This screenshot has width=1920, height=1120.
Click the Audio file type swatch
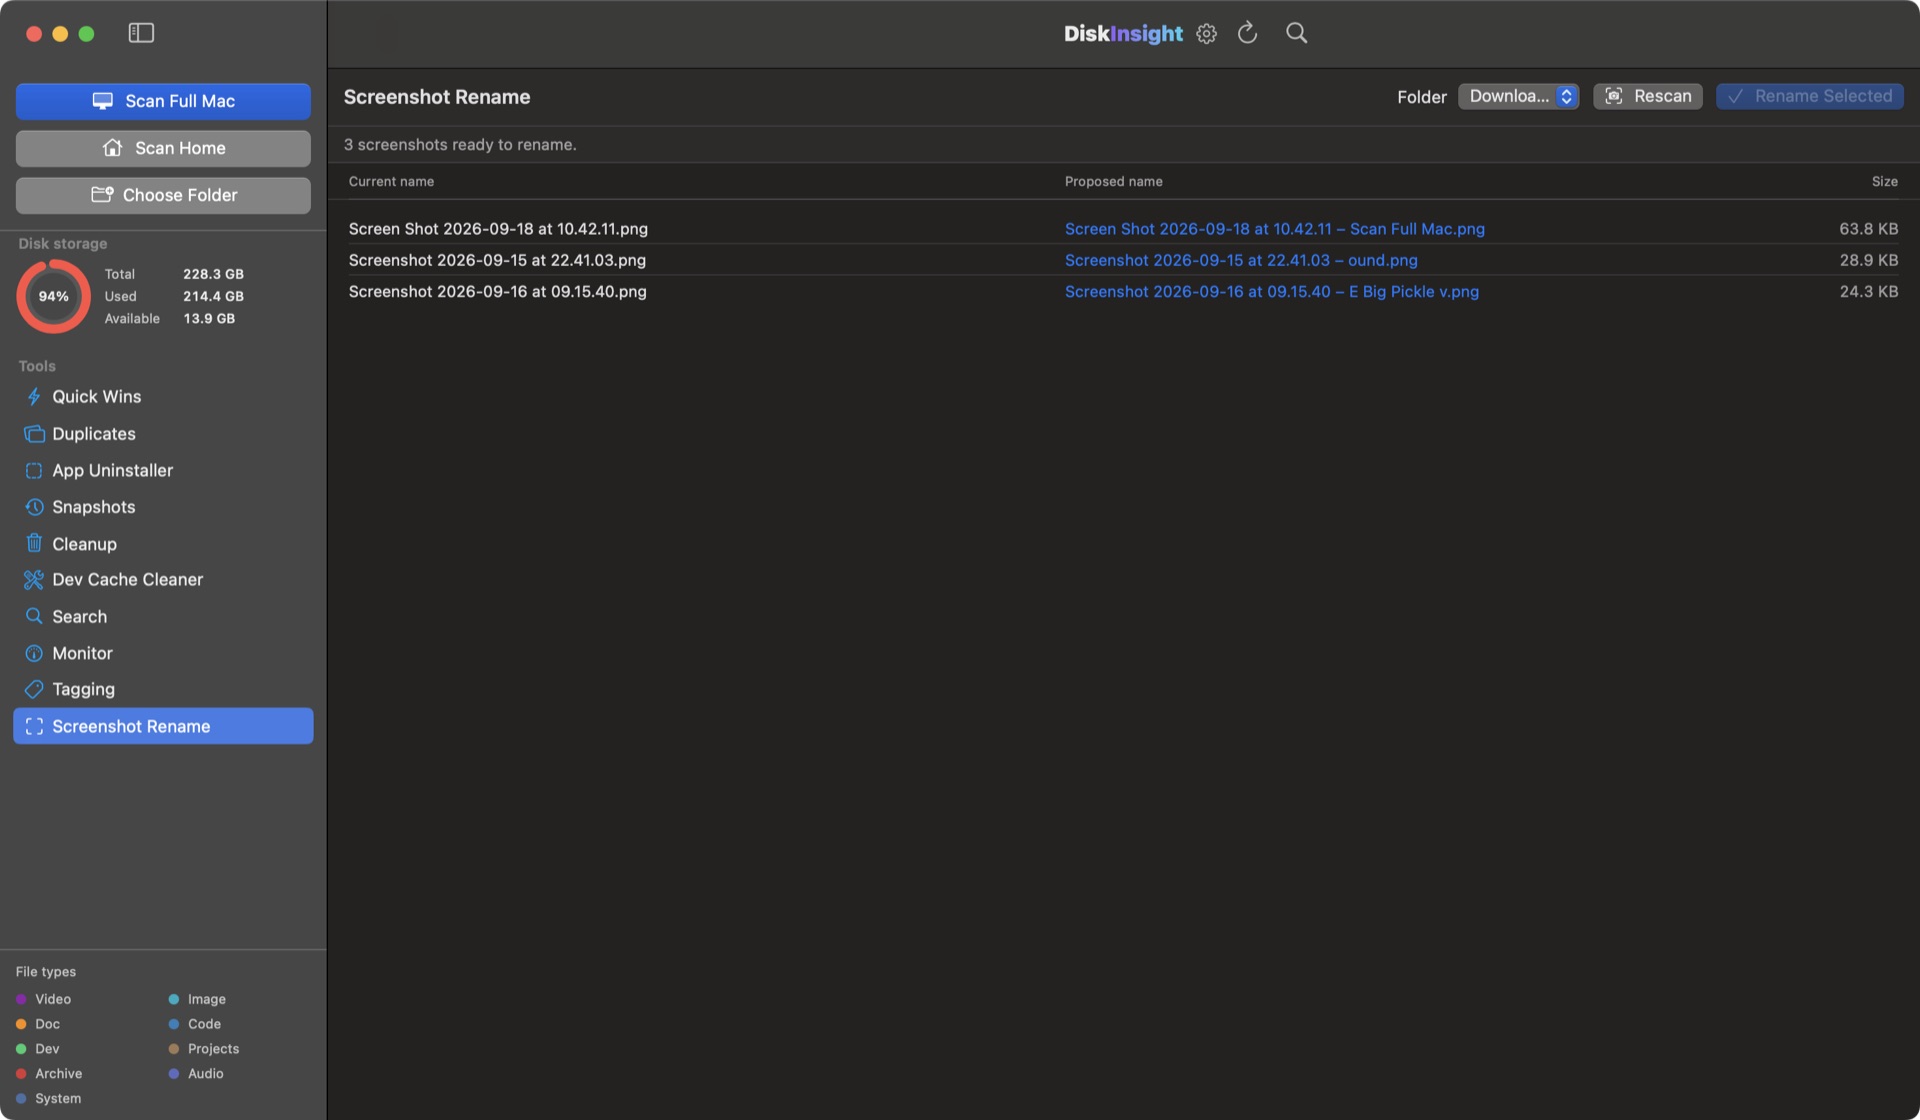pyautogui.click(x=174, y=1074)
